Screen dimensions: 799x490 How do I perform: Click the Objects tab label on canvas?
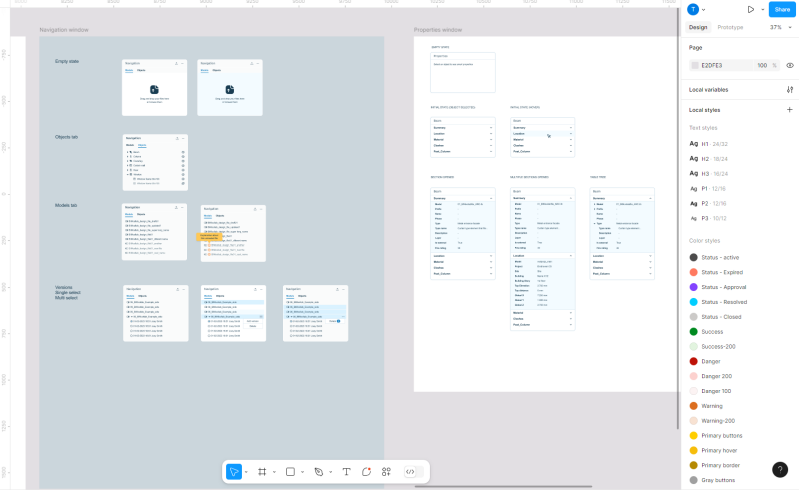[x=66, y=137]
